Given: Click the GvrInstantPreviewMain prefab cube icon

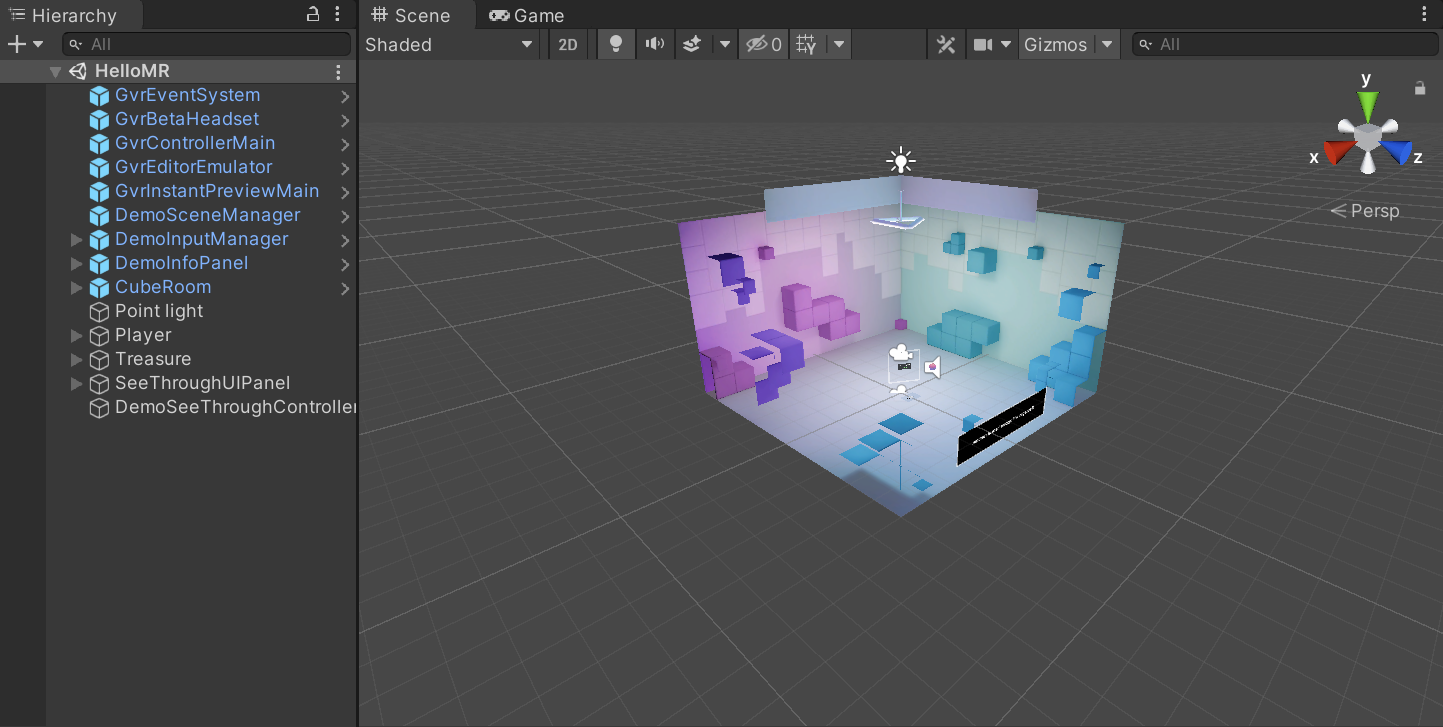Looking at the screenshot, I should [99, 192].
